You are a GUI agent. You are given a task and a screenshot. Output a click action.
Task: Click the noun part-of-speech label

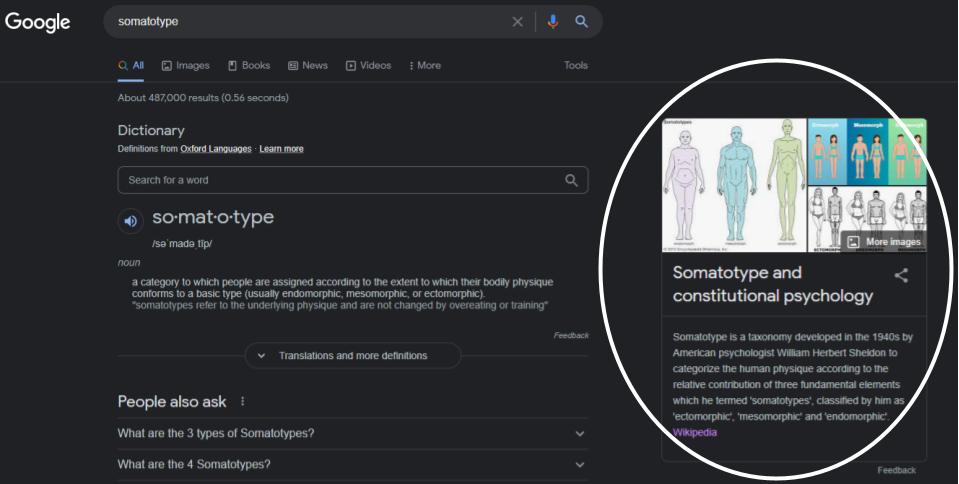[x=129, y=262]
